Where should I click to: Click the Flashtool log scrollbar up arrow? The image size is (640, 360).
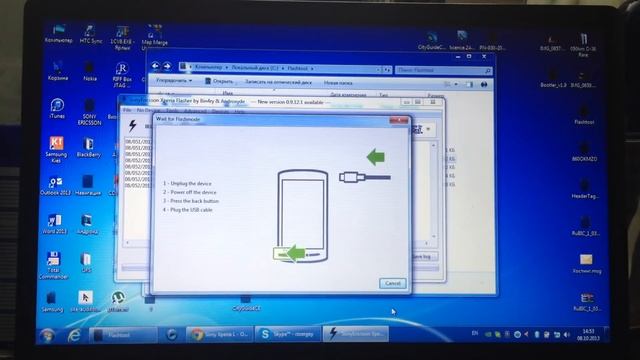(x=433, y=145)
